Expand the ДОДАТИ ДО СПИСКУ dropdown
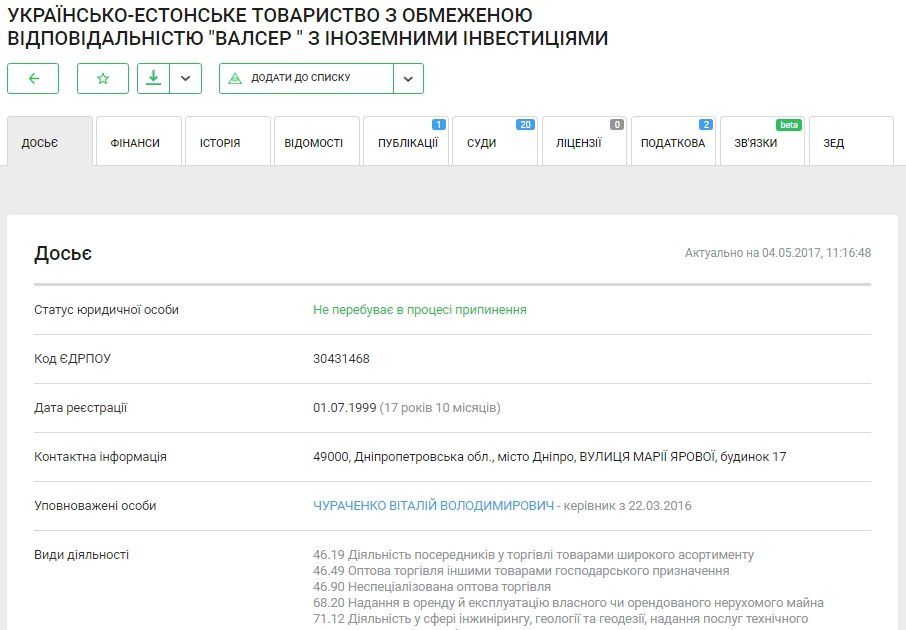Screen dimensions: 906x630 tap(407, 78)
